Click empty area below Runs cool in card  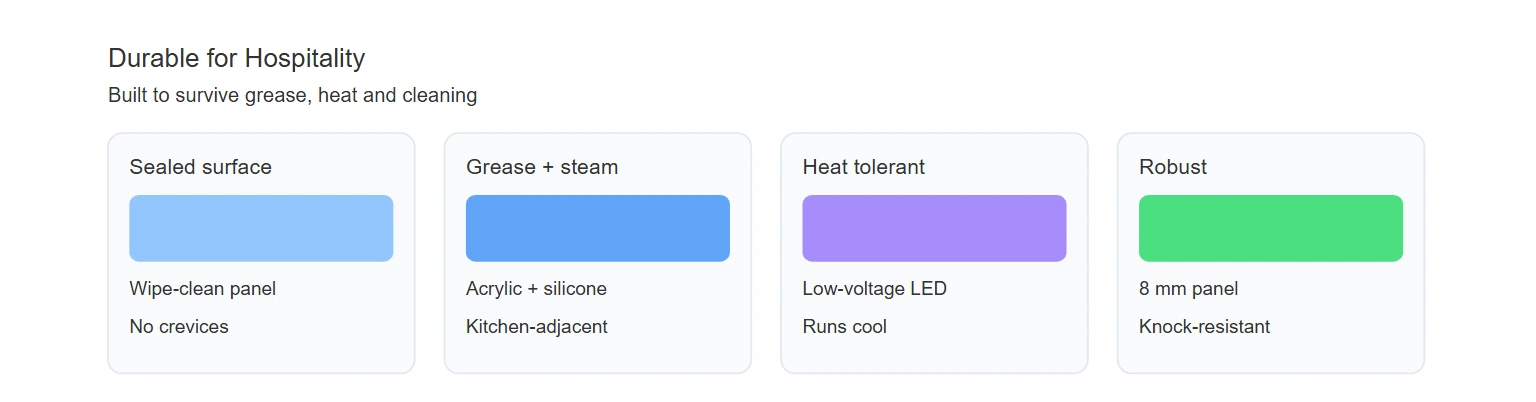coord(934,356)
